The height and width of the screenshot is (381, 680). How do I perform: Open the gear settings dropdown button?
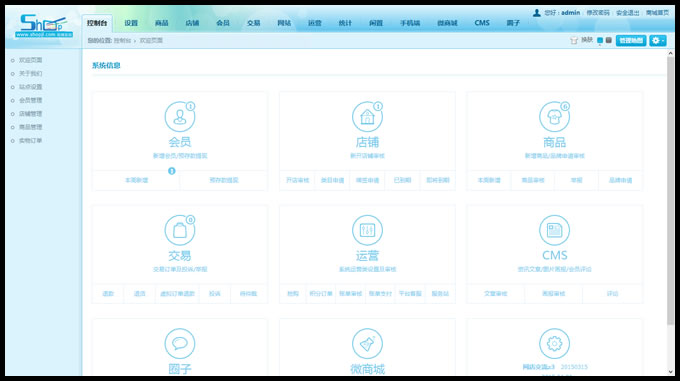click(x=657, y=40)
